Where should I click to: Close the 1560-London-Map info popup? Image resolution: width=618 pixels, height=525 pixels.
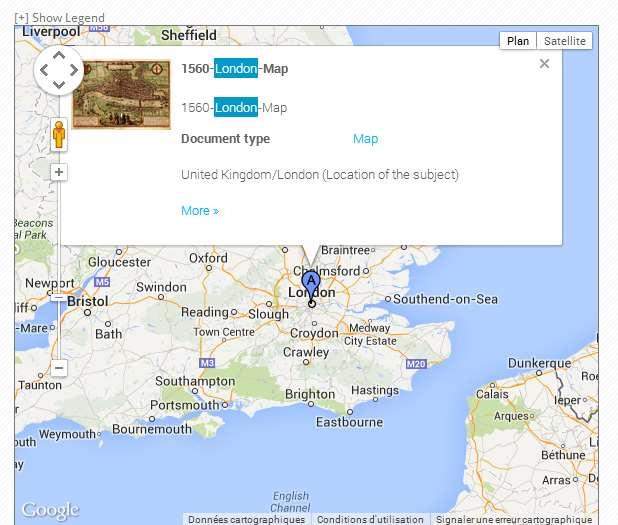tap(544, 63)
